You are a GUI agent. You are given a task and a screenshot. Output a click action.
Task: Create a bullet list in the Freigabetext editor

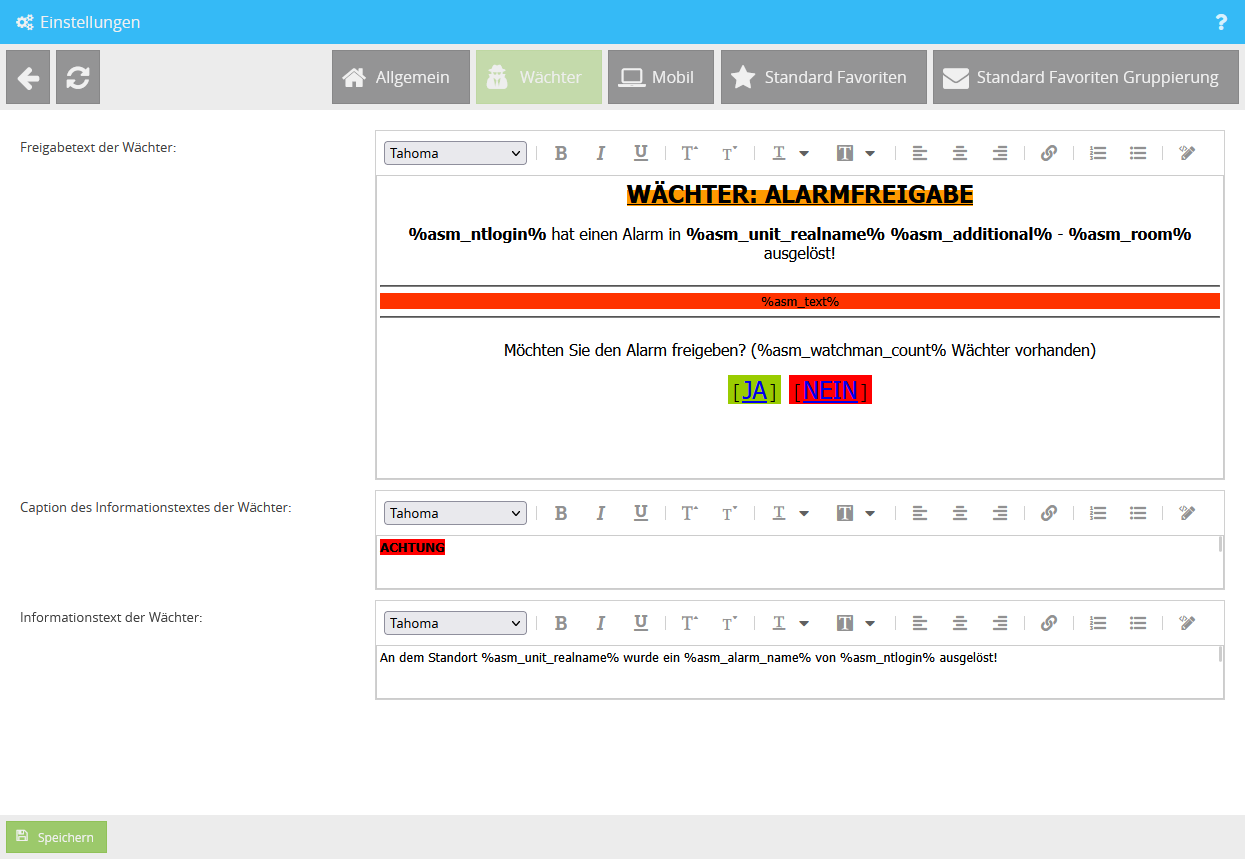tap(1138, 152)
